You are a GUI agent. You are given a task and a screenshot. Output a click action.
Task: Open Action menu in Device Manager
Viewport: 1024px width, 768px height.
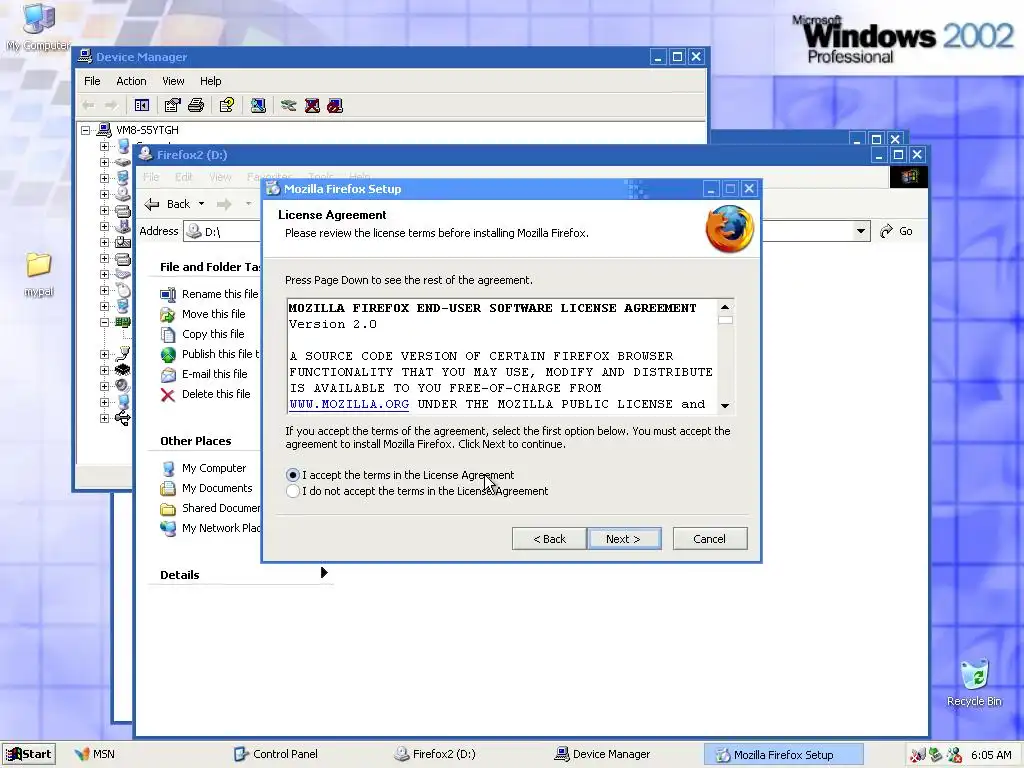point(131,81)
